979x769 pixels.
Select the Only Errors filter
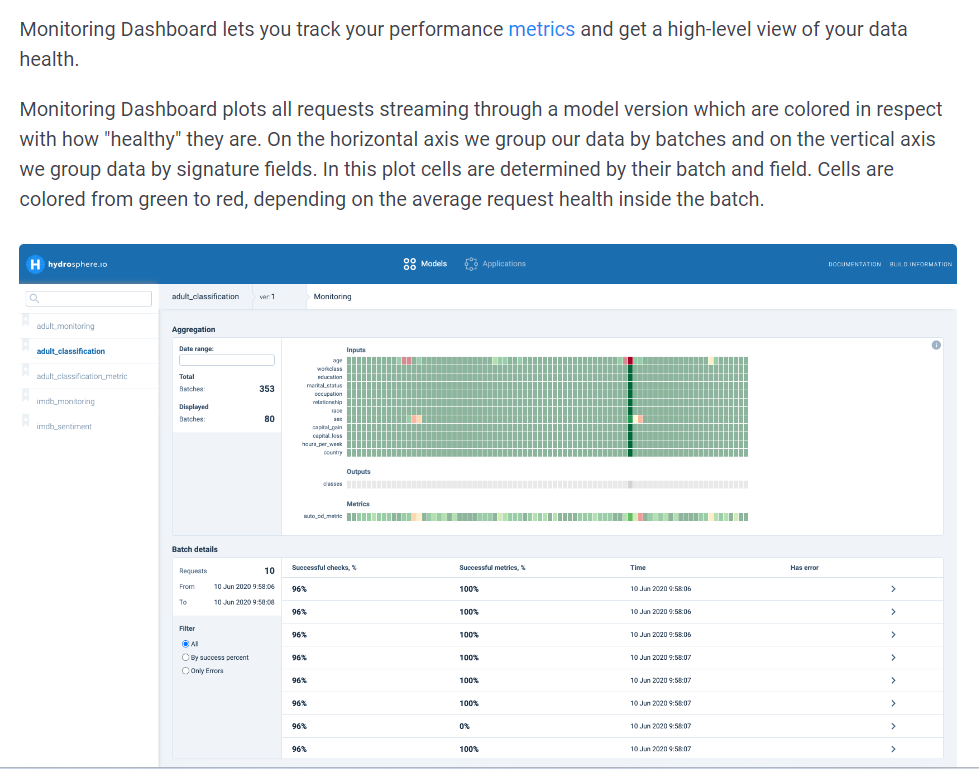pos(185,670)
